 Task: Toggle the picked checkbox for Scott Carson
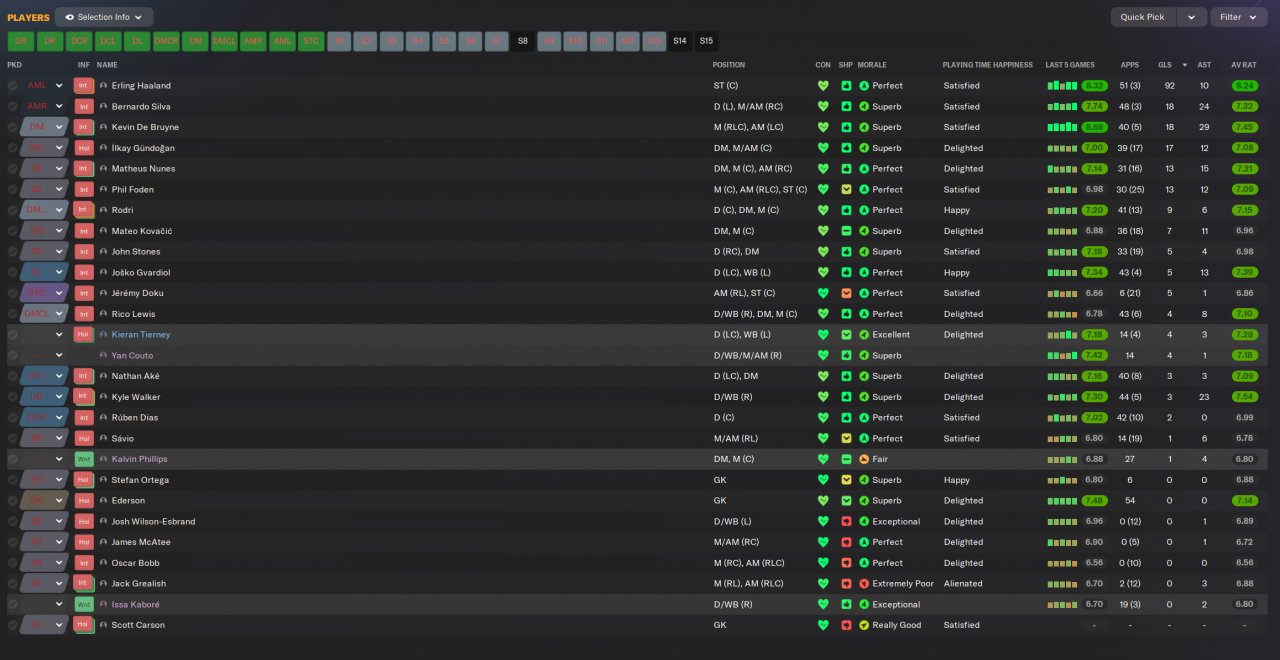click(13, 626)
